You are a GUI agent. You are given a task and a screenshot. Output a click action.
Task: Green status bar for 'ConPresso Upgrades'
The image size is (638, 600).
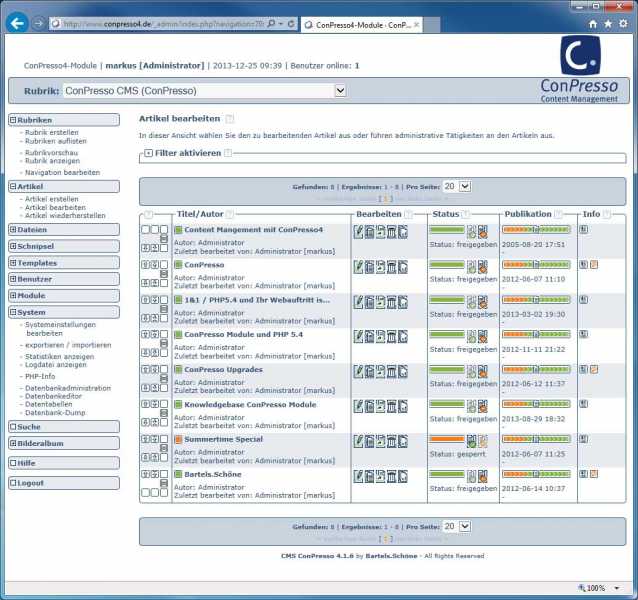coord(447,369)
